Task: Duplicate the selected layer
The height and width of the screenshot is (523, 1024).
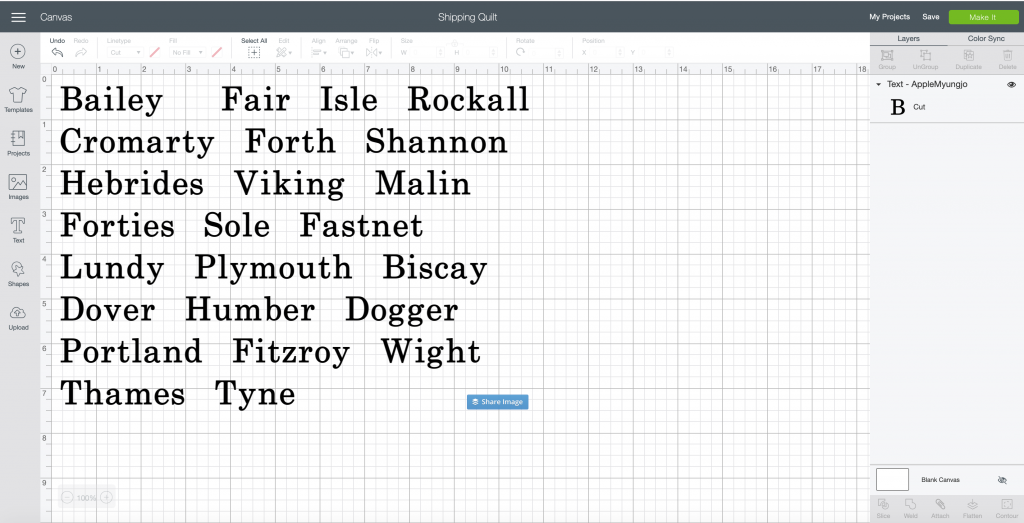Action: [968, 59]
